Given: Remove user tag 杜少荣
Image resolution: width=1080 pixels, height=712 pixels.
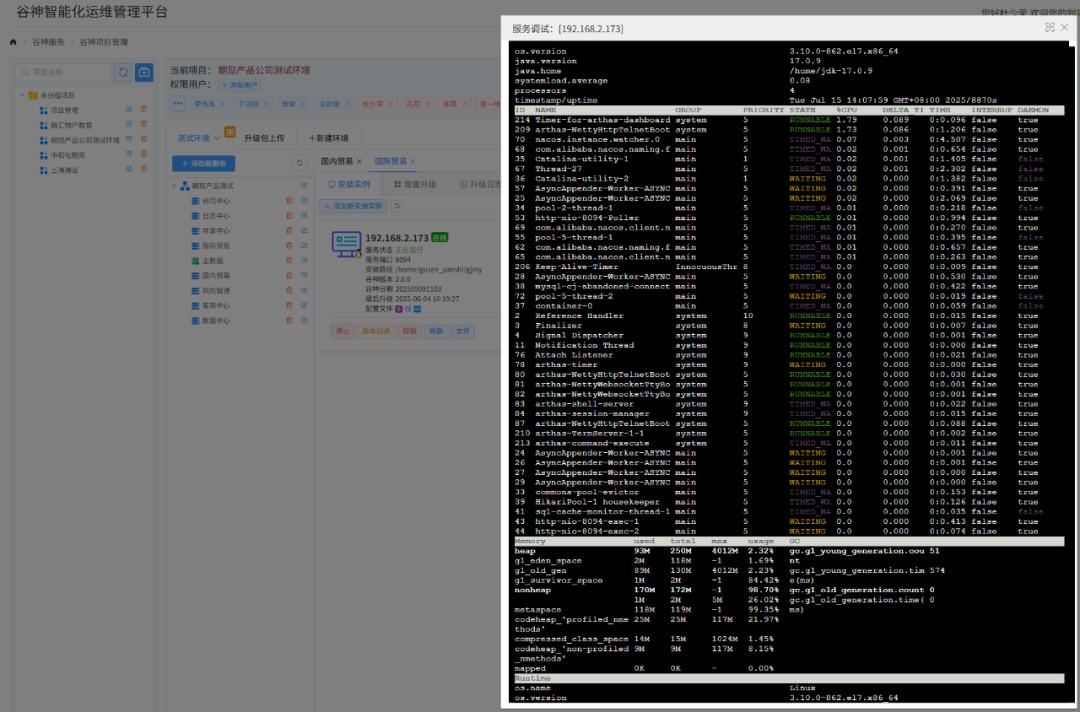Looking at the screenshot, I should tap(391, 104).
